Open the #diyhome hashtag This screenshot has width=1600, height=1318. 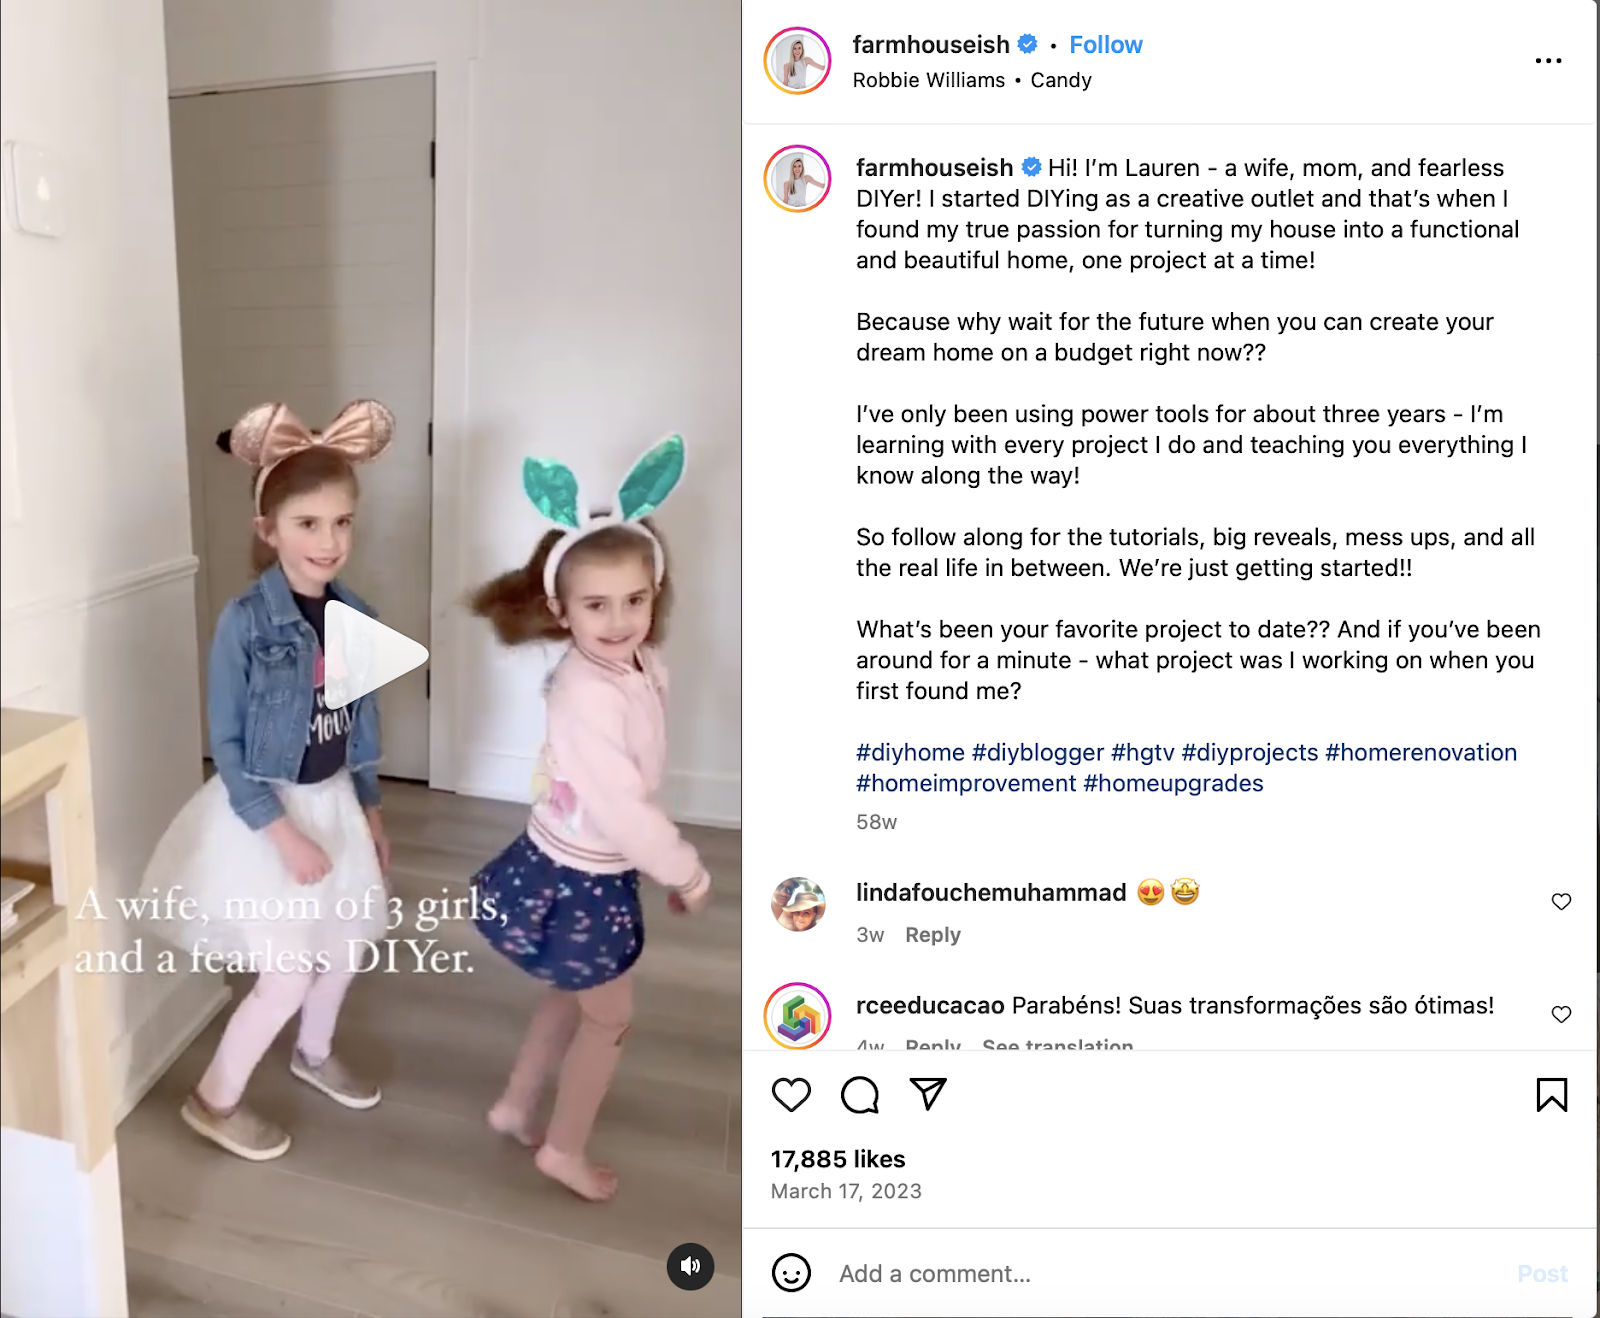tap(910, 753)
